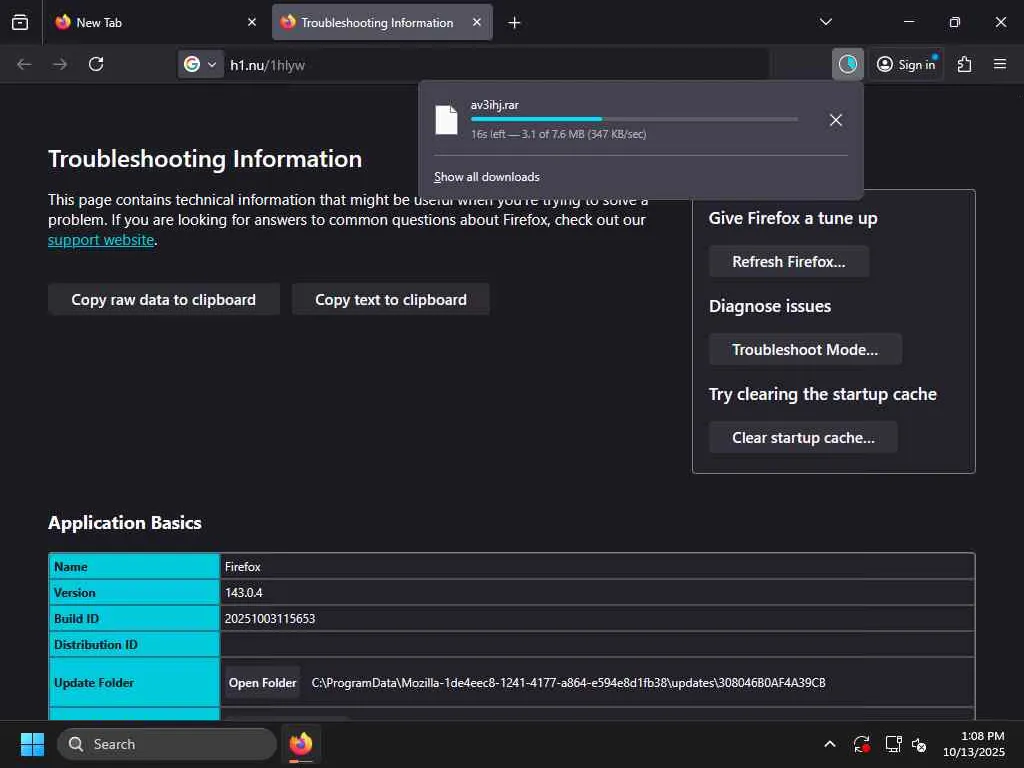1024x768 pixels.
Task: Click the muted volume tray icon
Action: pos(920,744)
